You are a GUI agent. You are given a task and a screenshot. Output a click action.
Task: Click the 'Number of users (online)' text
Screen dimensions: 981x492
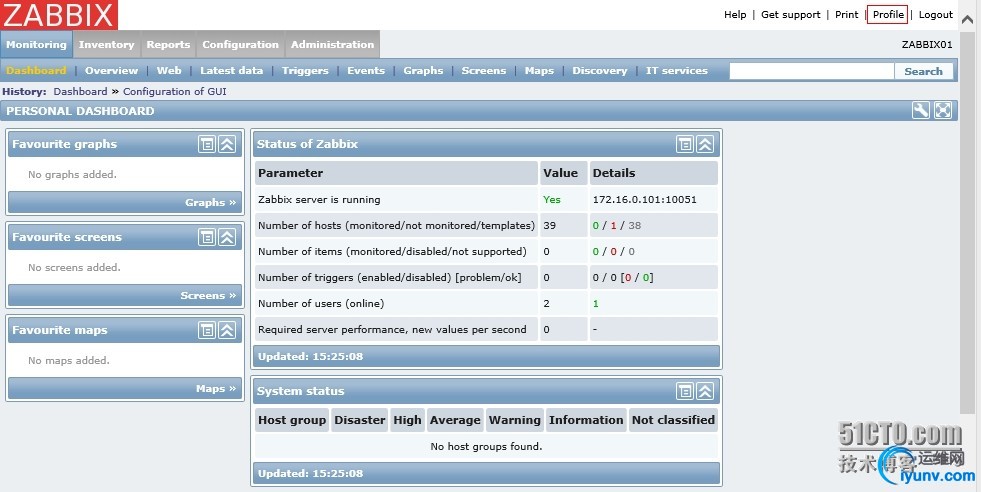tap(321, 304)
